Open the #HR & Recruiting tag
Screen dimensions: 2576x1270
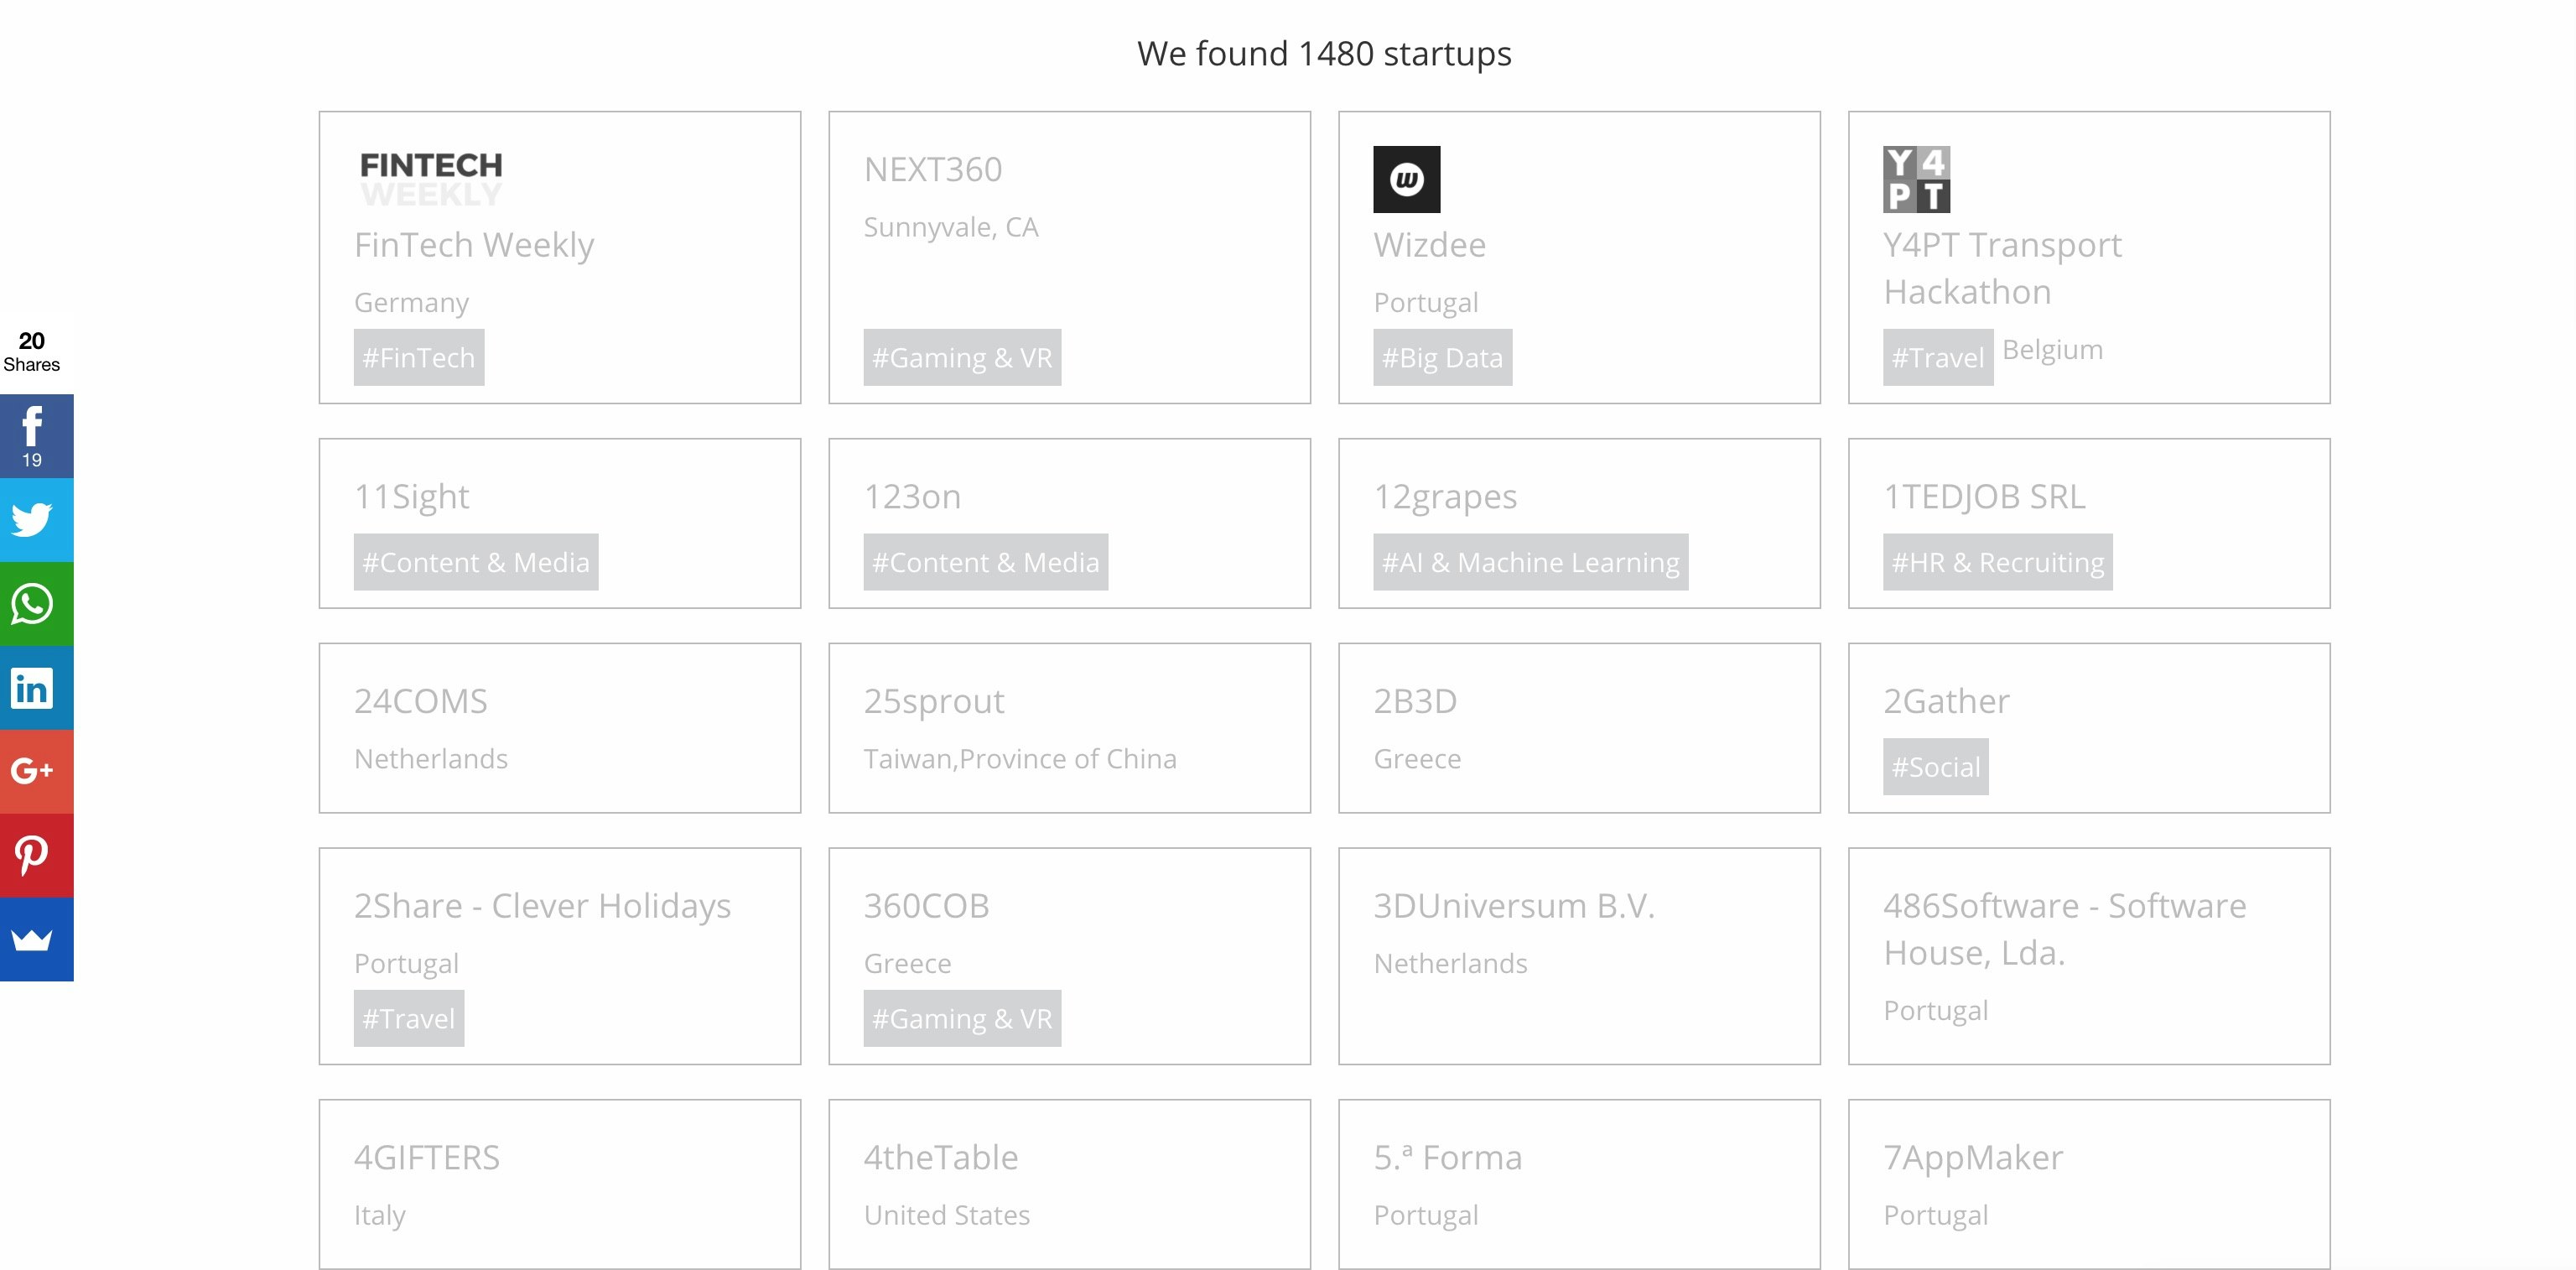point(1997,562)
